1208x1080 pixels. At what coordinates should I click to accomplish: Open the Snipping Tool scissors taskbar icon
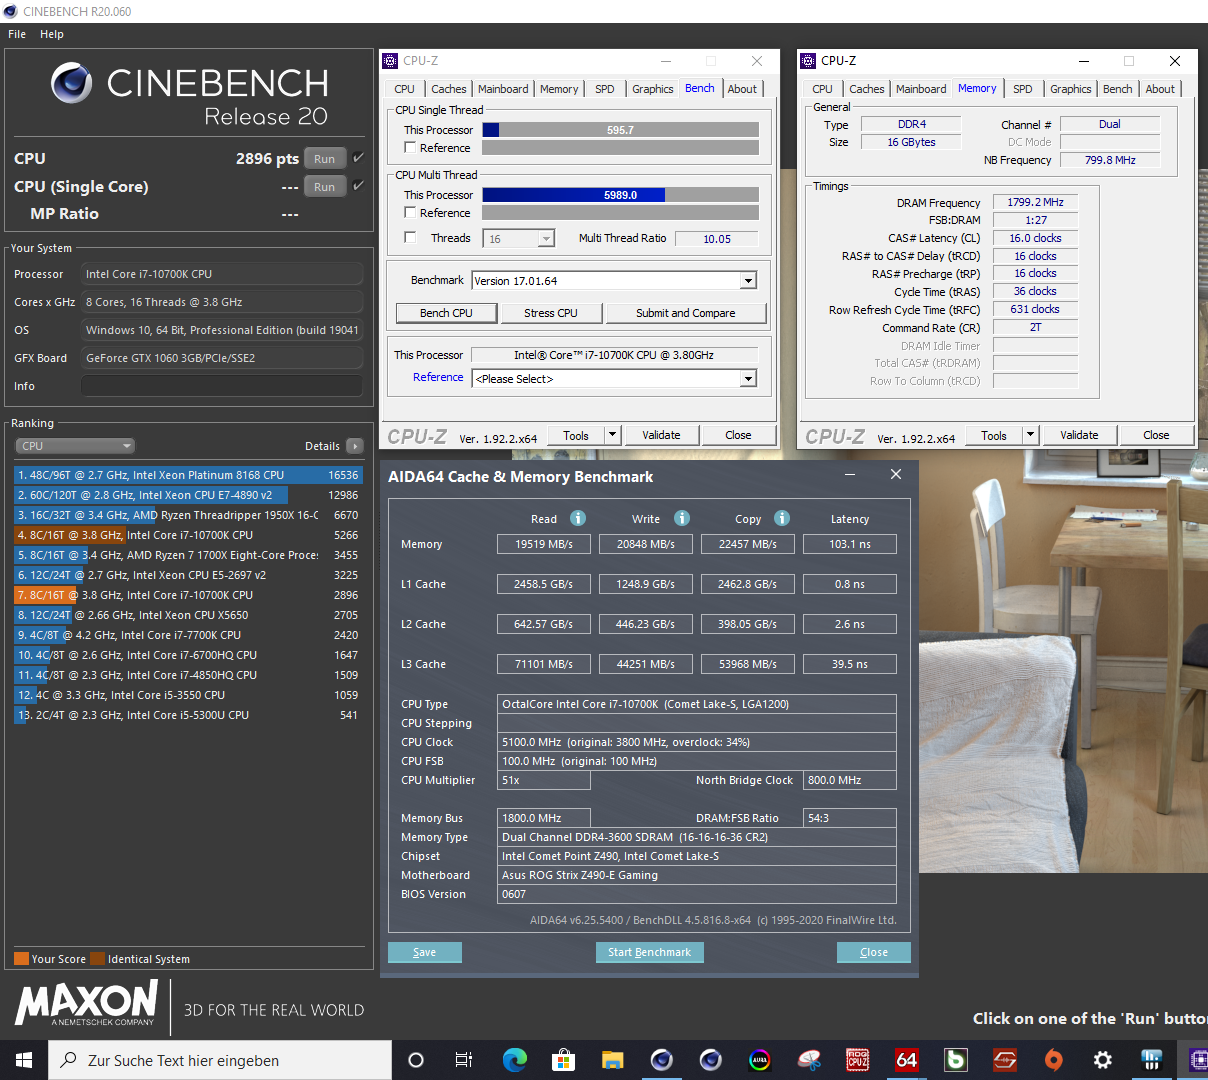point(809,1060)
